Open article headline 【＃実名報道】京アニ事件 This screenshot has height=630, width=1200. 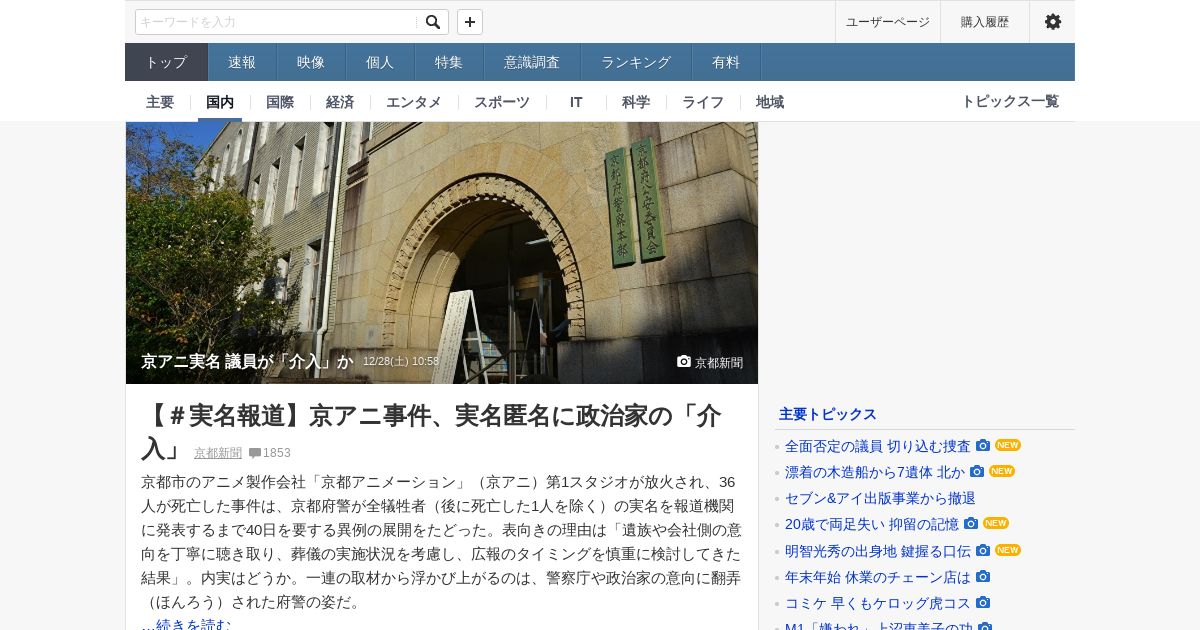pos(431,431)
